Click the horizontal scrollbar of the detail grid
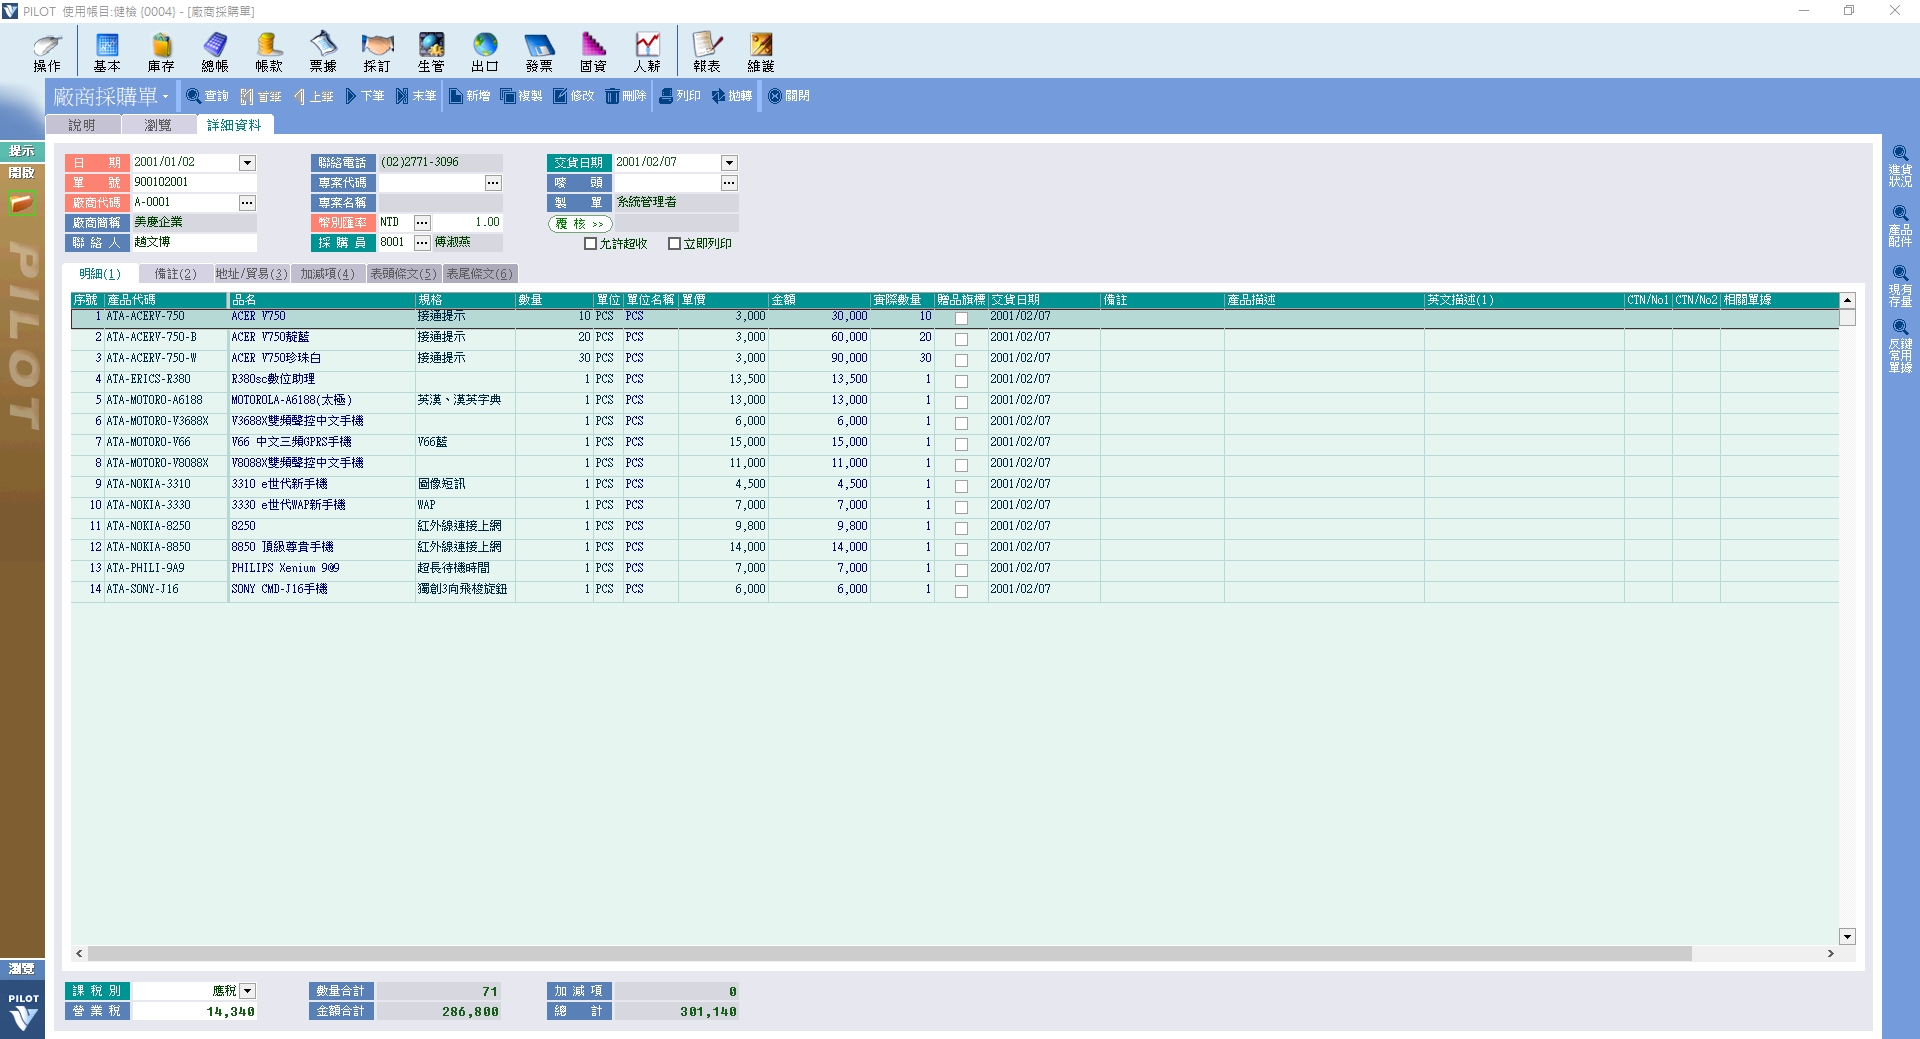The width and height of the screenshot is (1920, 1039). click(x=890, y=954)
